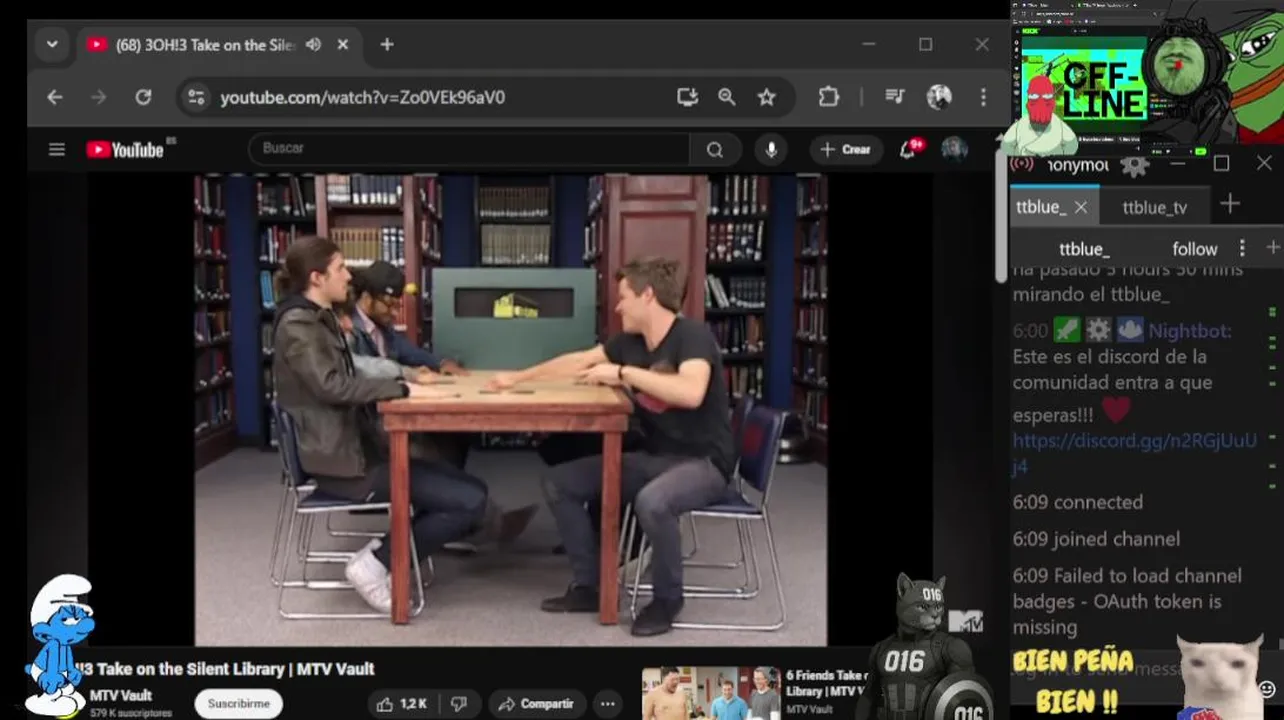The width and height of the screenshot is (1284, 720).
Task: Click the Crear button
Action: click(846, 149)
